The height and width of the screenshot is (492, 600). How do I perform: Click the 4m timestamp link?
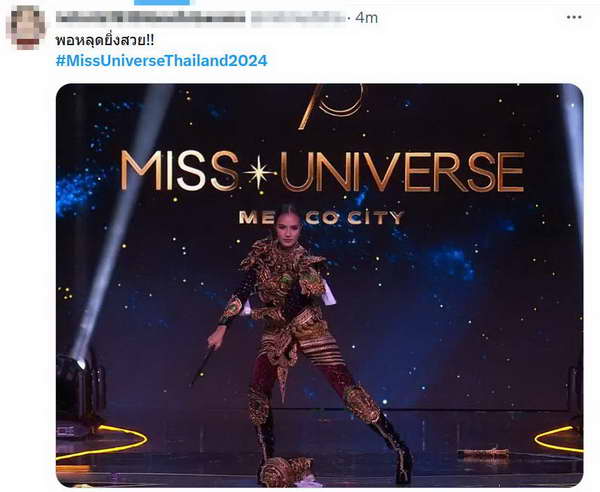[367, 18]
